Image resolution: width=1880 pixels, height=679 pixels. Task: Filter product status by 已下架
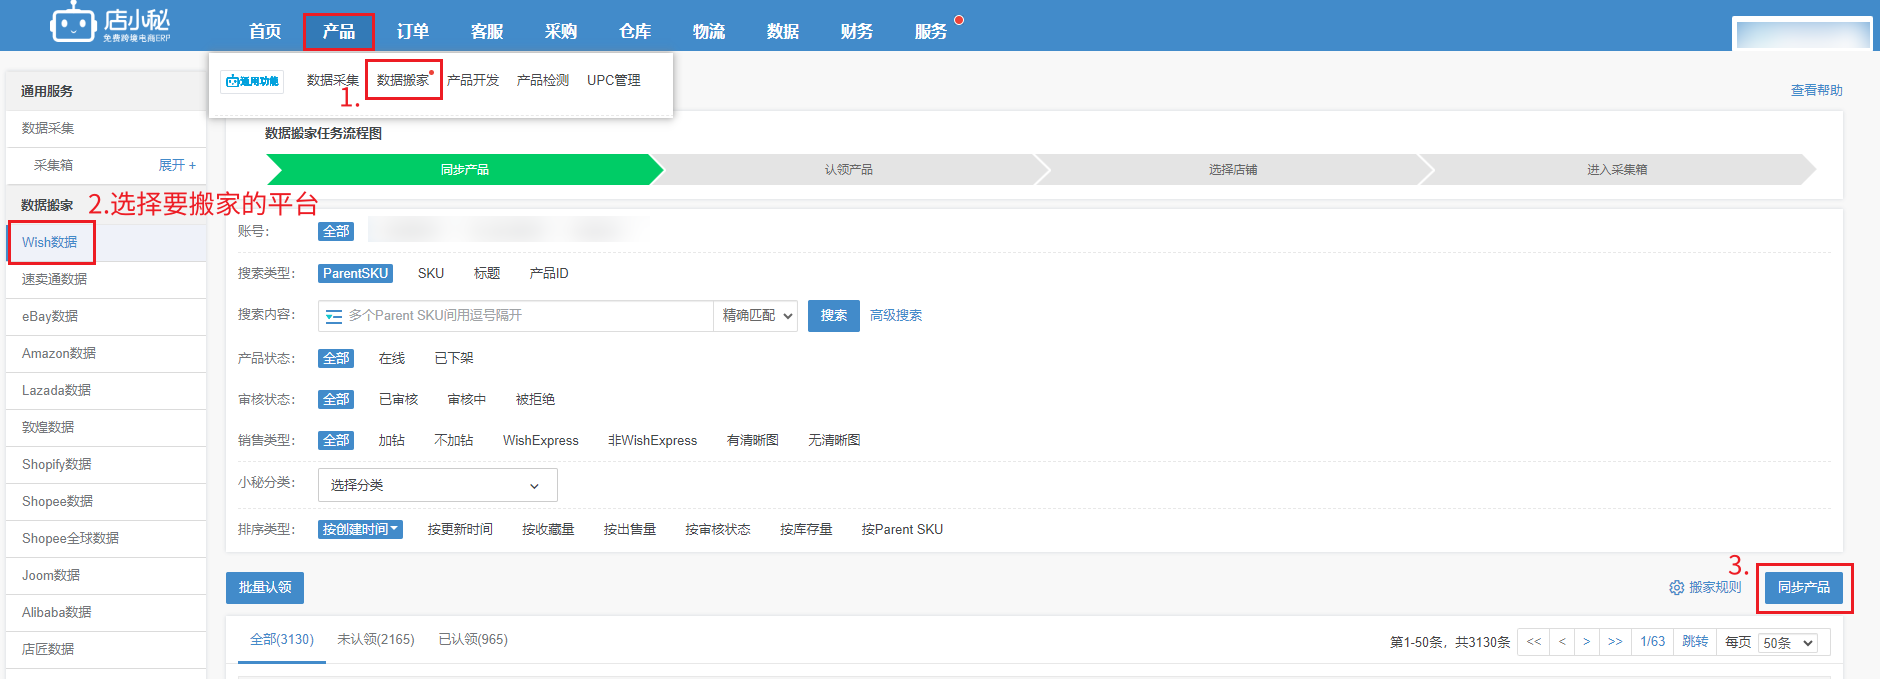coord(454,358)
